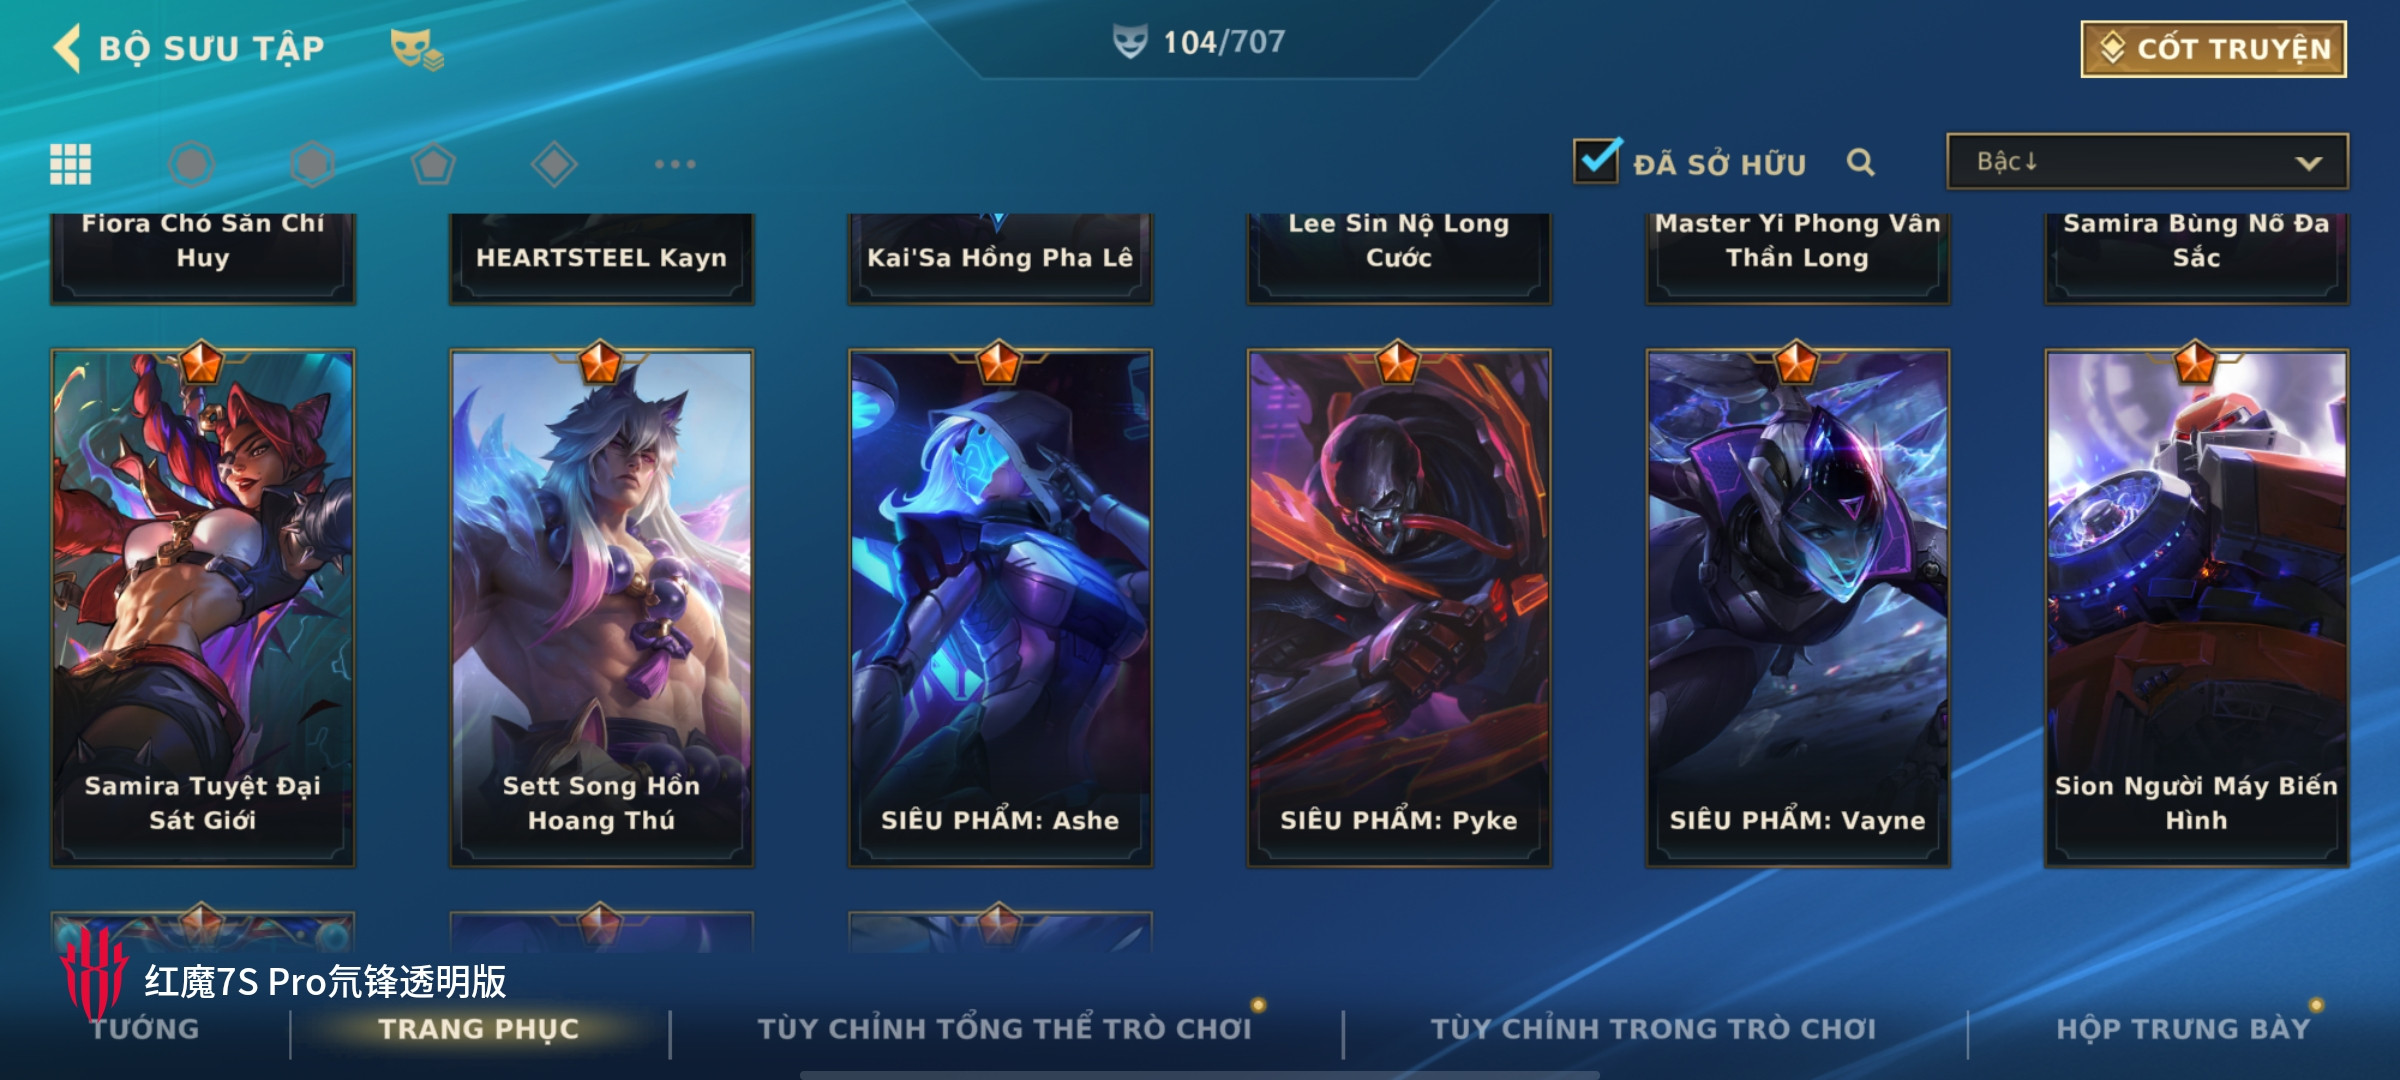The height and width of the screenshot is (1080, 2400).
Task: Filter by the first circular rarity icon
Action: pos(191,164)
